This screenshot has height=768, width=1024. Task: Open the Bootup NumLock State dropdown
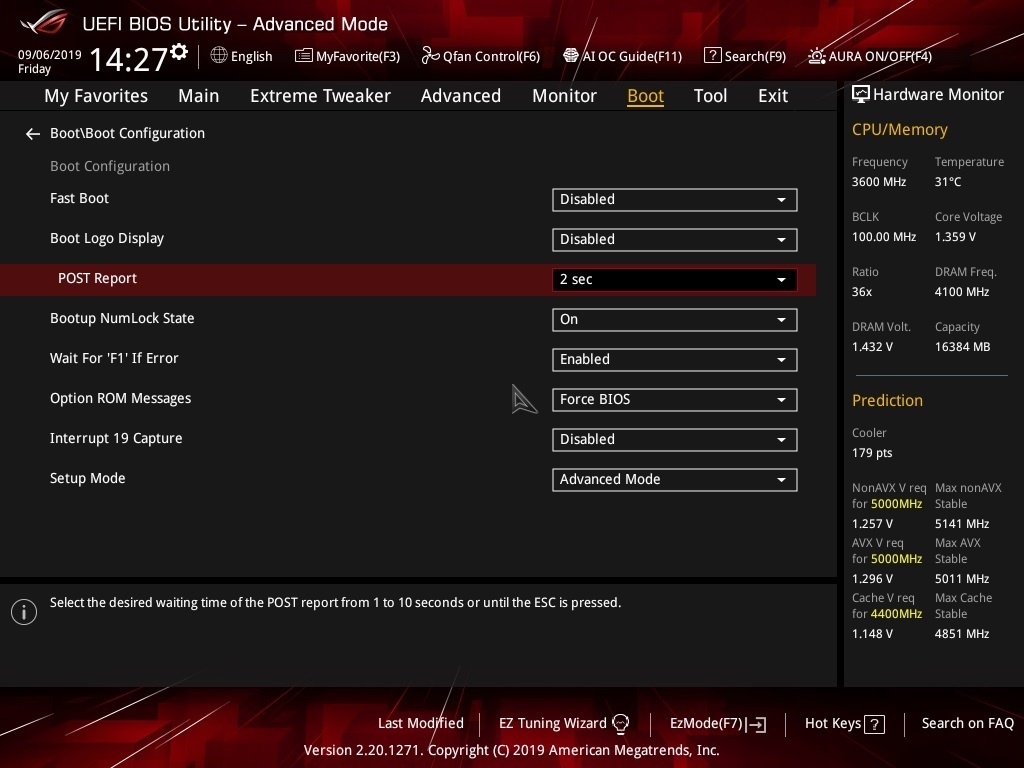(675, 320)
